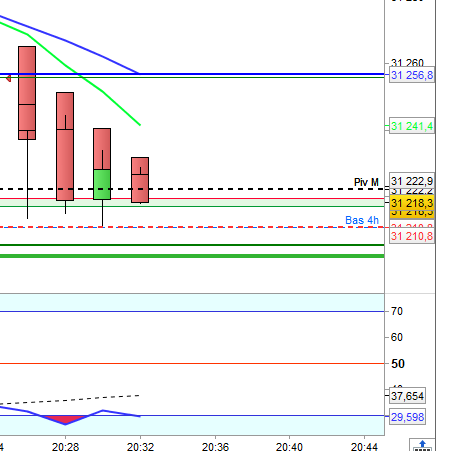Click the 20:28 time axis label
475x451 pixels.
pos(65,447)
